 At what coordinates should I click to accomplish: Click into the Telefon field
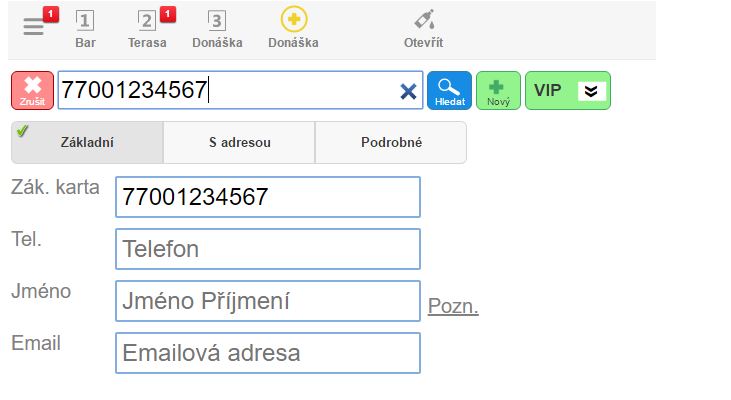click(267, 249)
